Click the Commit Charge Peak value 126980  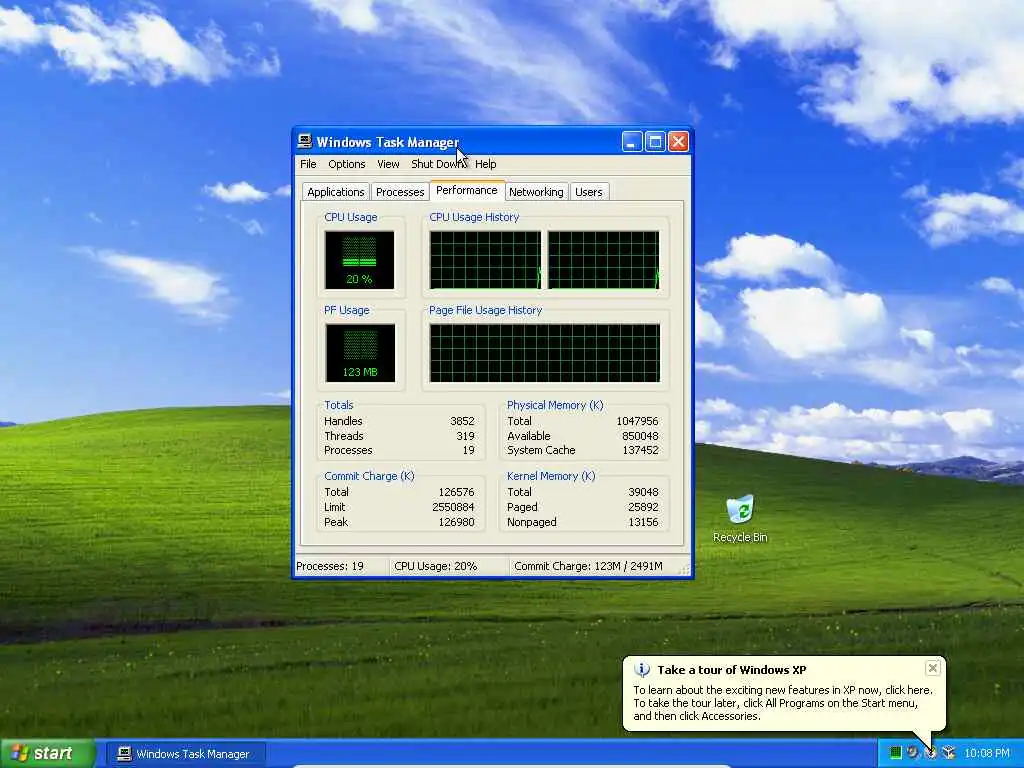(456, 522)
